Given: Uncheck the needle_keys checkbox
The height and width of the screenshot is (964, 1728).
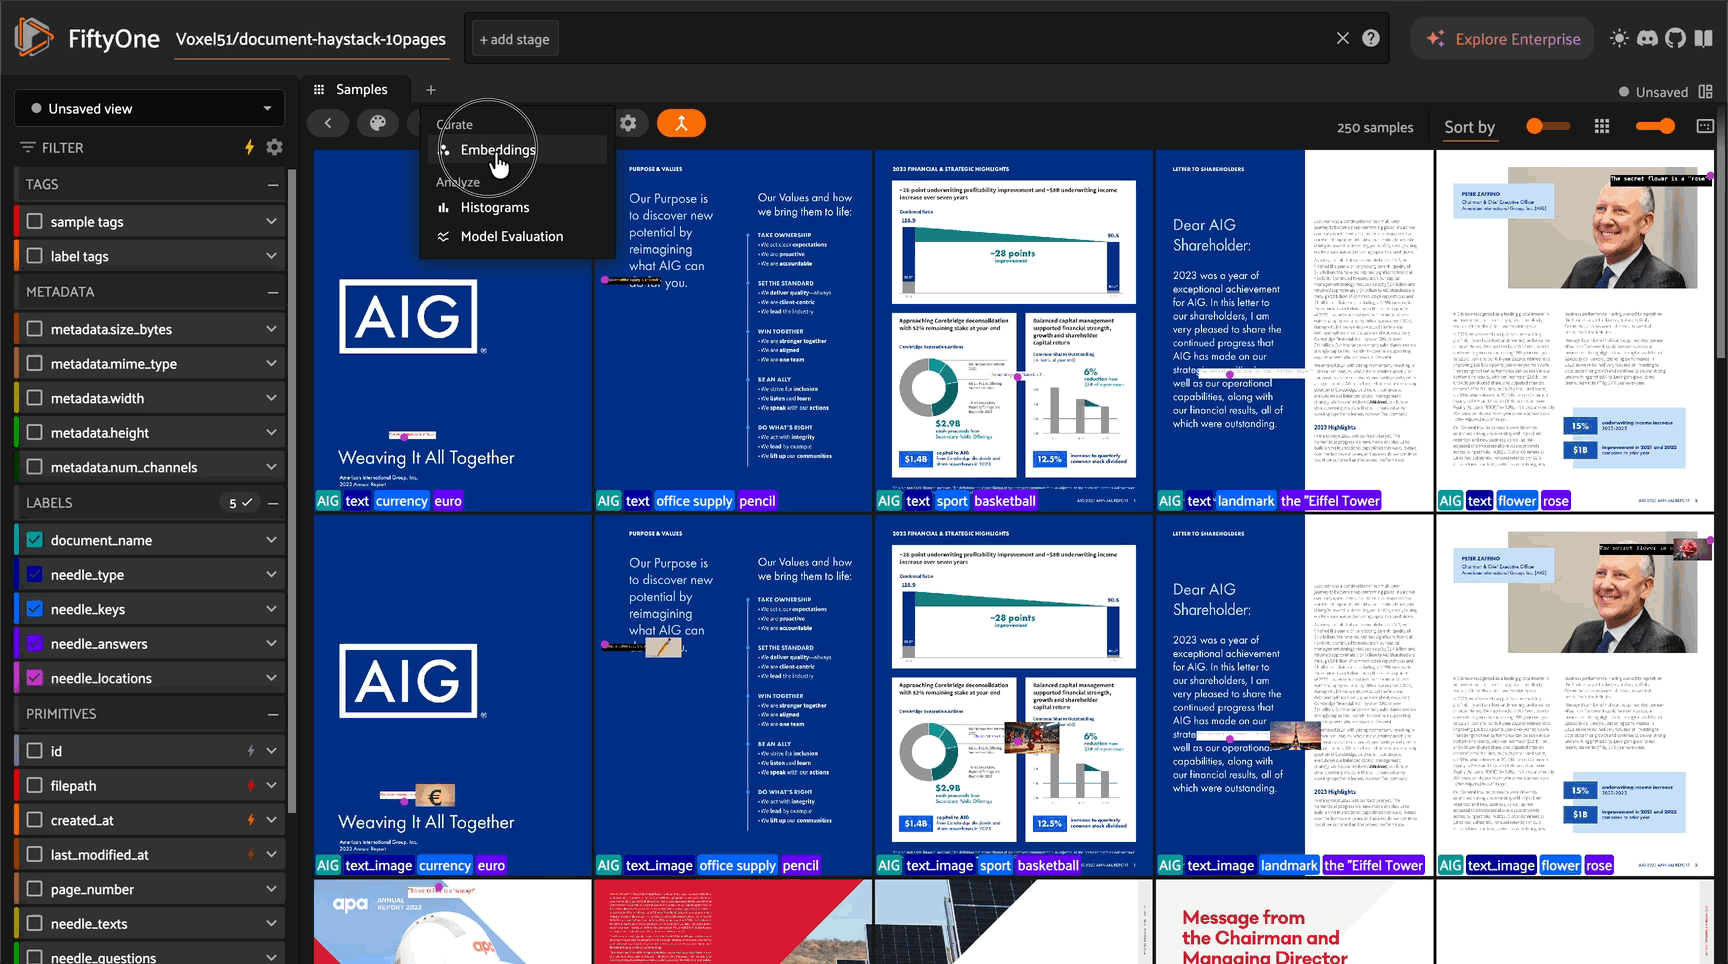Looking at the screenshot, I should (x=35, y=609).
